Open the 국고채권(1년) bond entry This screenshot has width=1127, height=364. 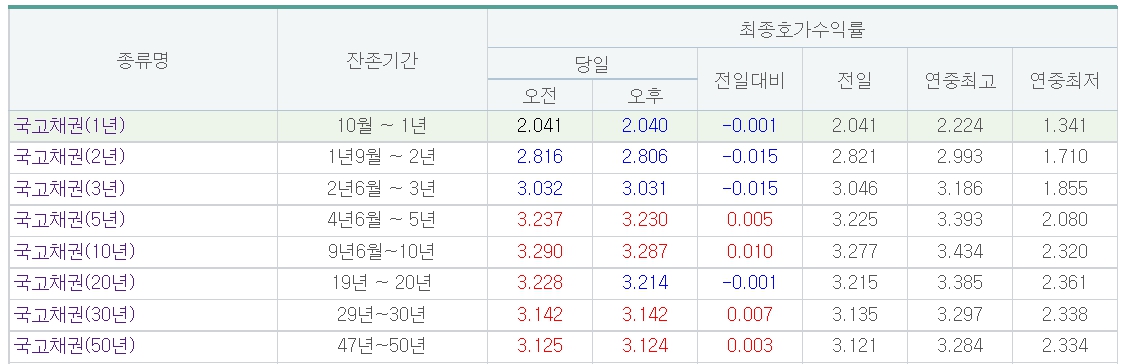(70, 125)
